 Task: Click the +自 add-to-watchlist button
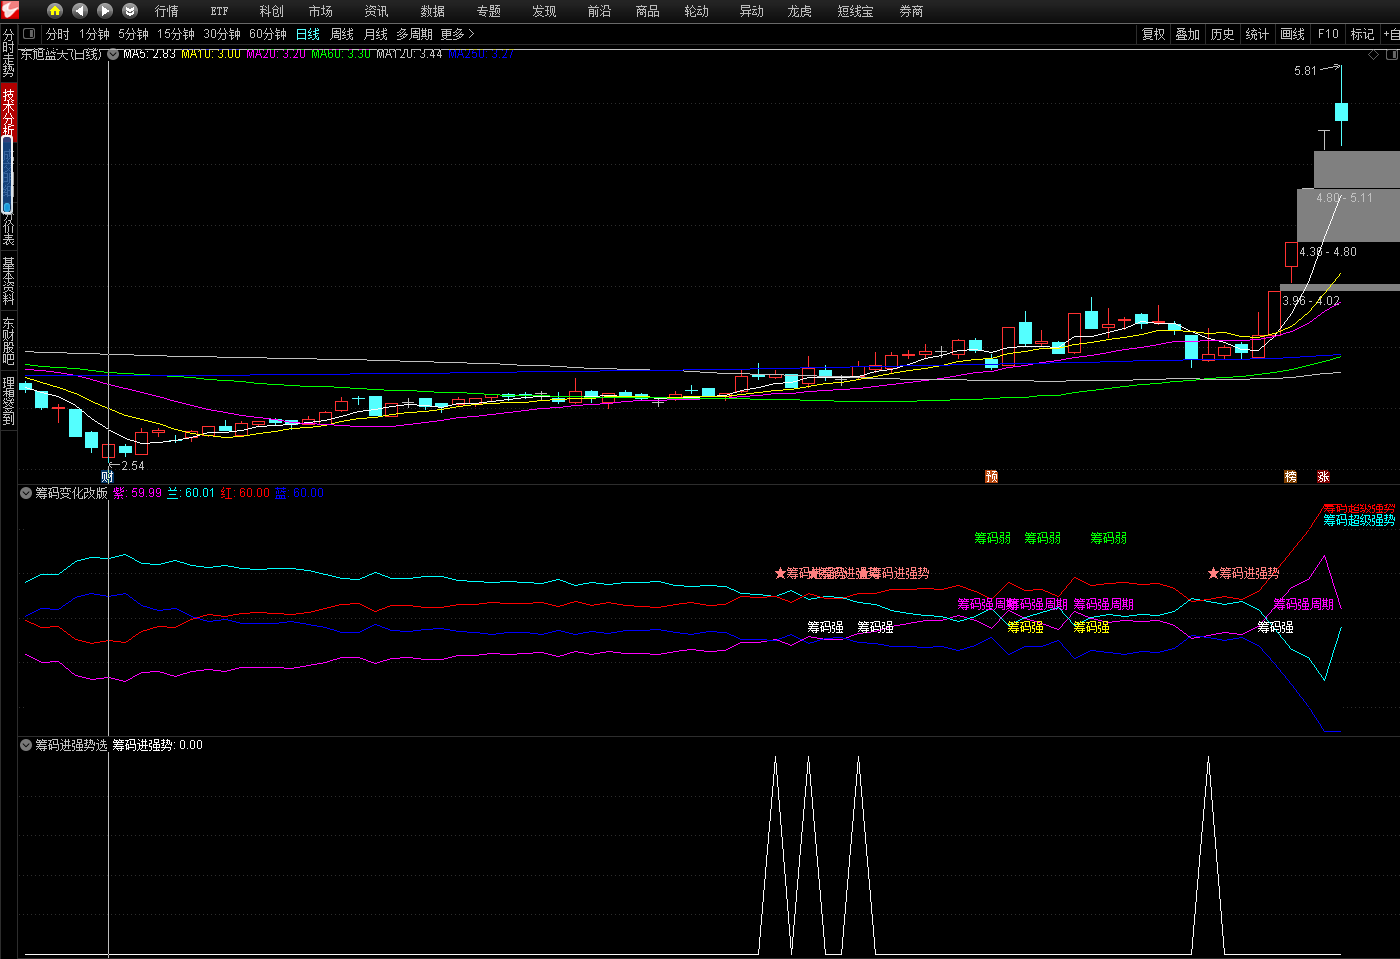click(x=1391, y=34)
